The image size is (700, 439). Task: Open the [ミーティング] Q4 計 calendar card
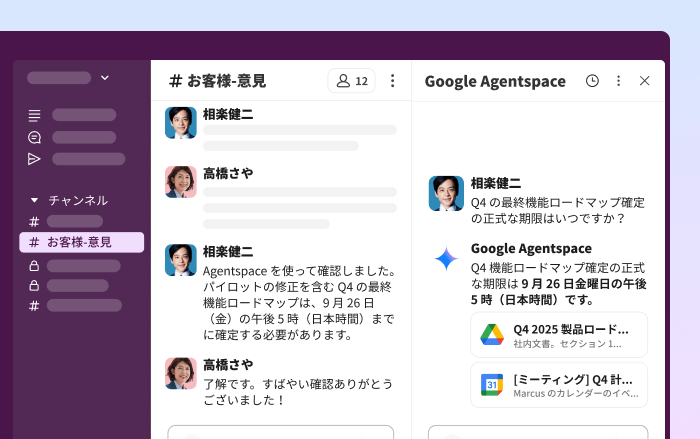pyautogui.click(x=559, y=385)
